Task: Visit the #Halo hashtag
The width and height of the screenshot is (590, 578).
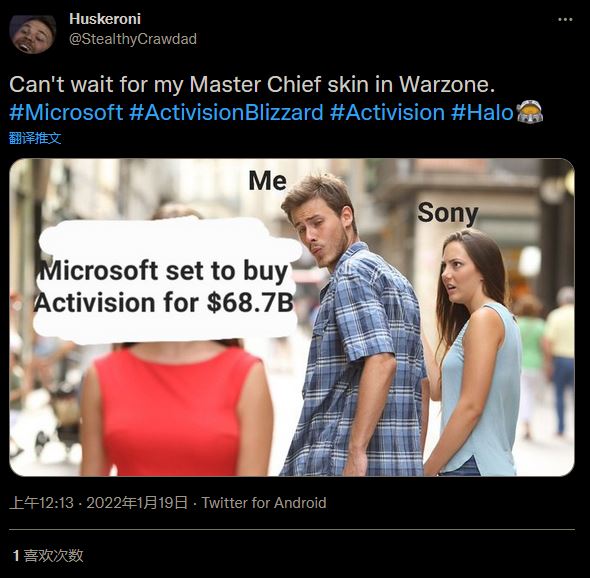Action: point(482,113)
